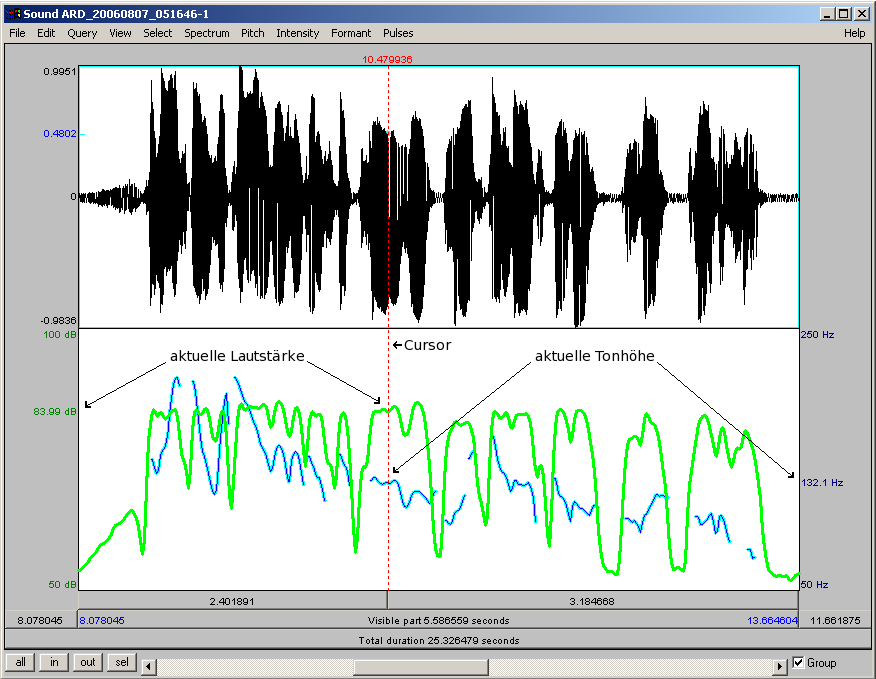The width and height of the screenshot is (876, 679).
Task: Open the Help menu
Action: tap(854, 33)
